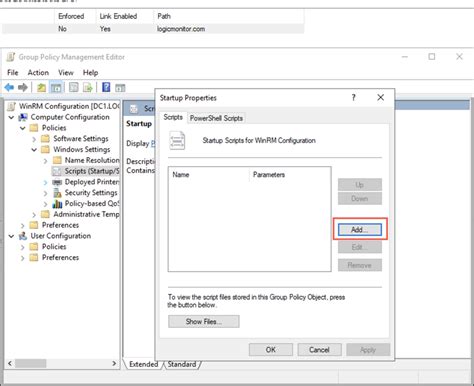Collapse the Windows Settings node
Image resolution: width=474 pixels, height=386 pixels.
34,150
